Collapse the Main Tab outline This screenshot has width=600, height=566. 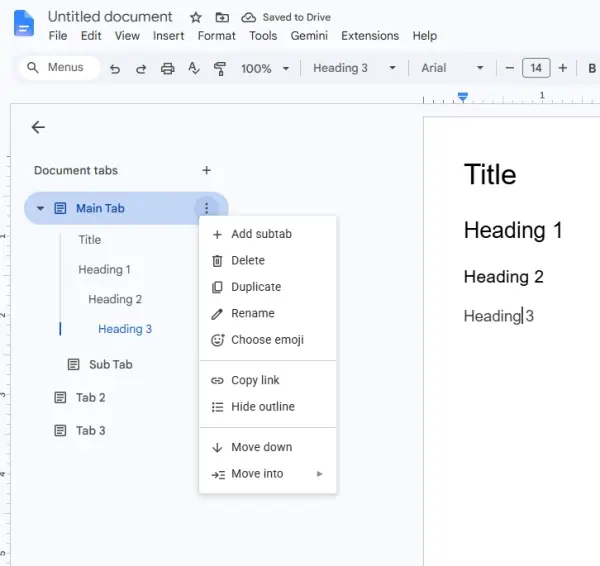(x=40, y=208)
